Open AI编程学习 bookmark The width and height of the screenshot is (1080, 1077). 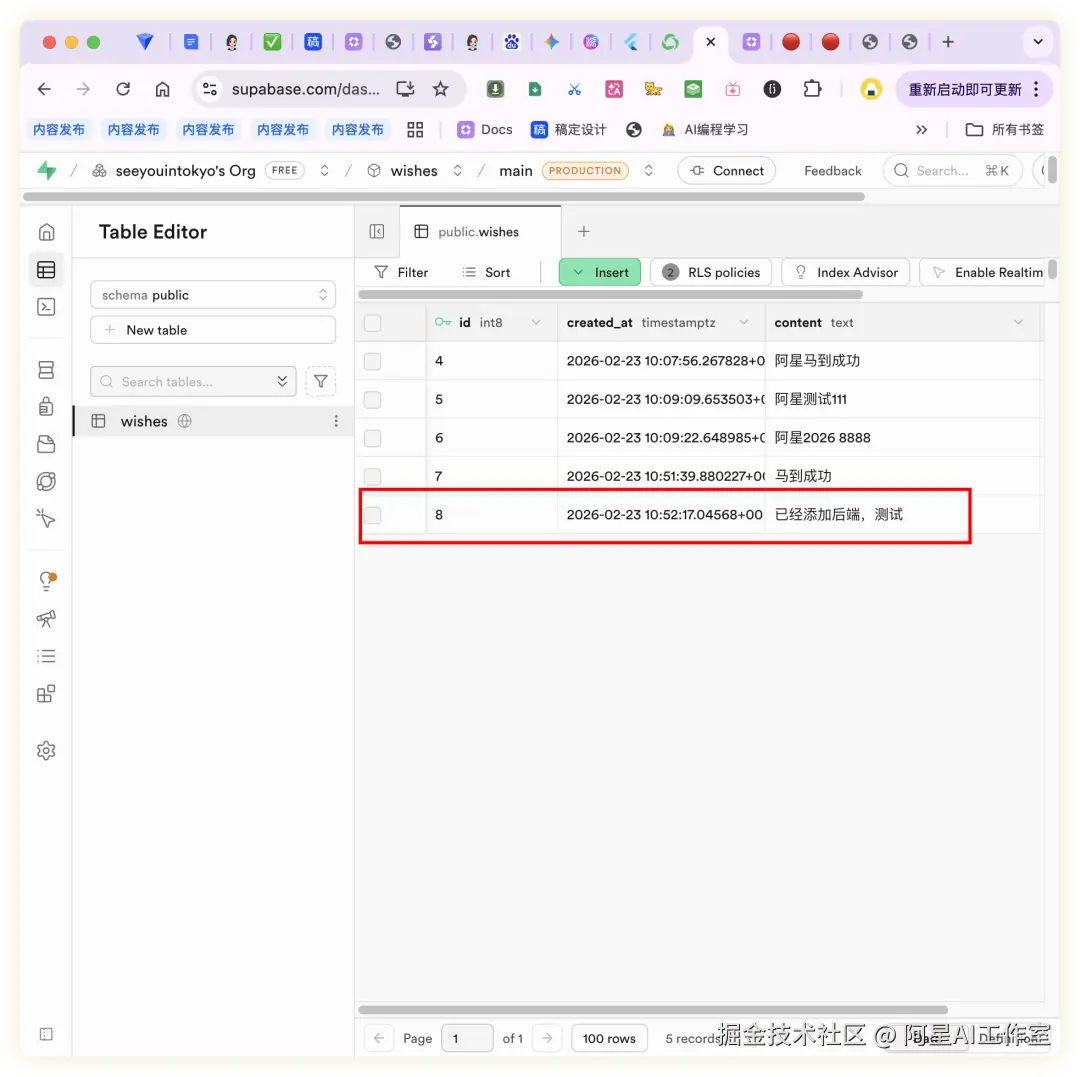[x=705, y=129]
